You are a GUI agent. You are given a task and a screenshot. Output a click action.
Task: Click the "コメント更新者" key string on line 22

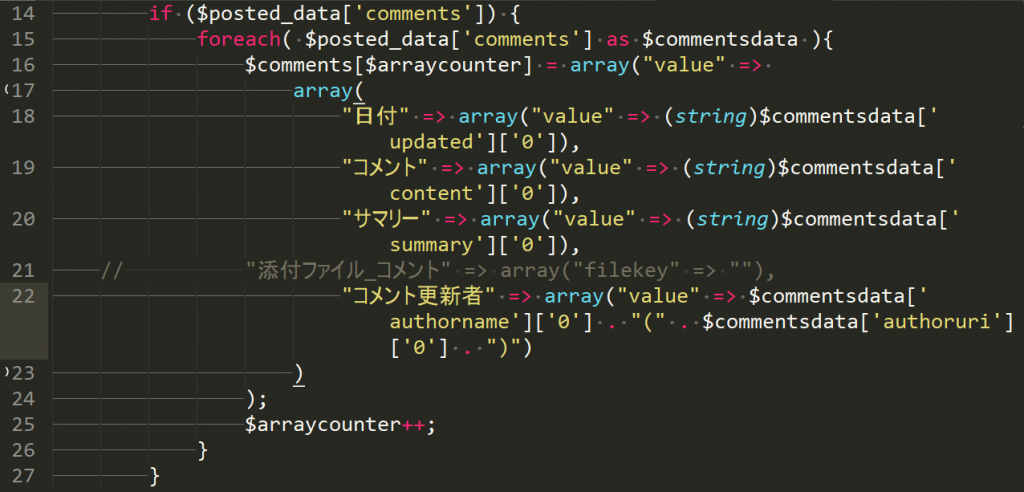[419, 295]
